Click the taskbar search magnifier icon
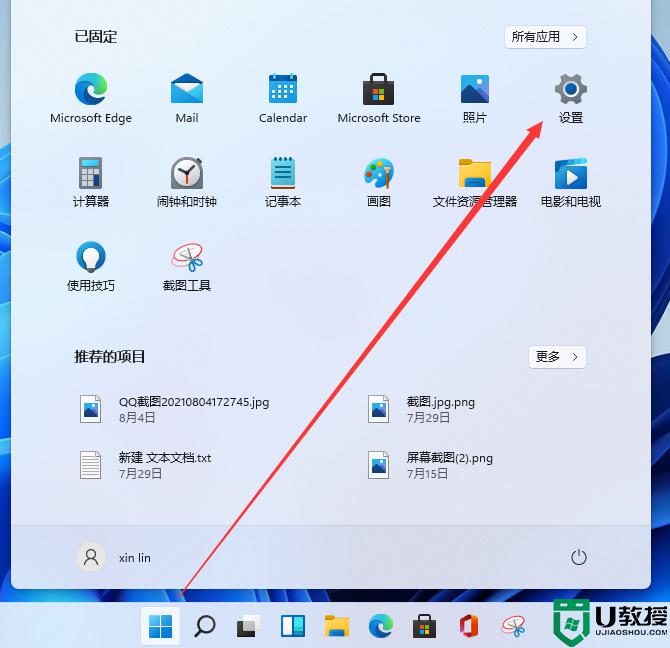The image size is (670, 648). (205, 626)
